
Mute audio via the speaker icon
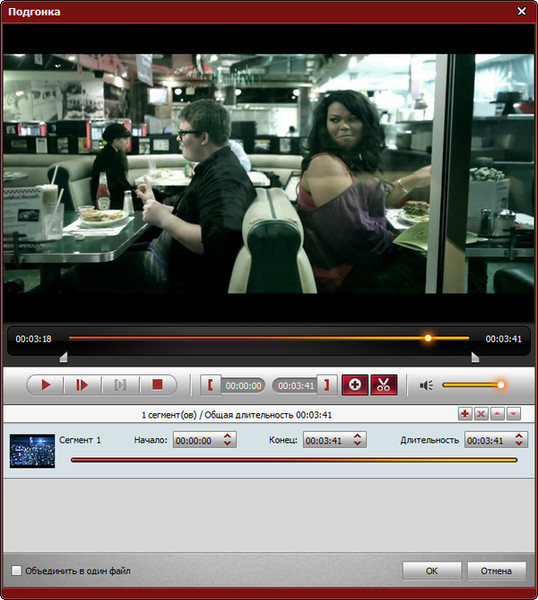(426, 385)
